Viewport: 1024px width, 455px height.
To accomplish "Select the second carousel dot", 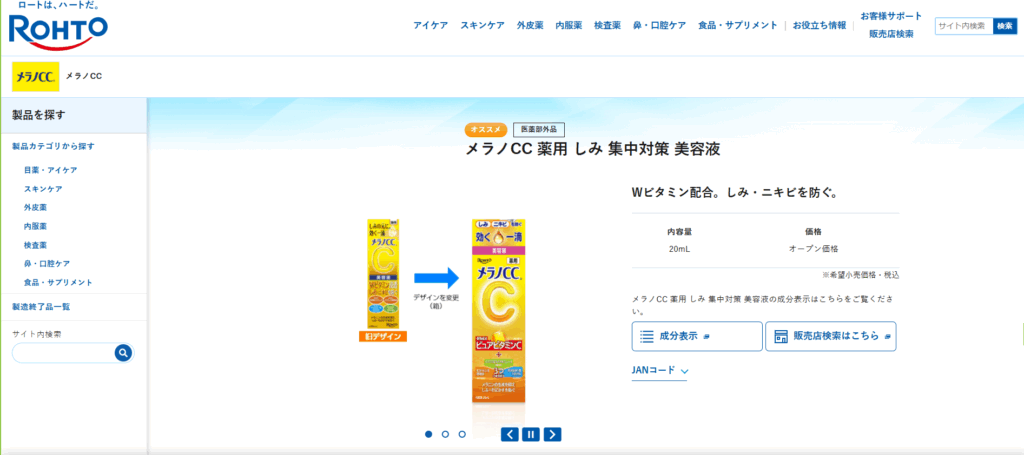I will [445, 434].
